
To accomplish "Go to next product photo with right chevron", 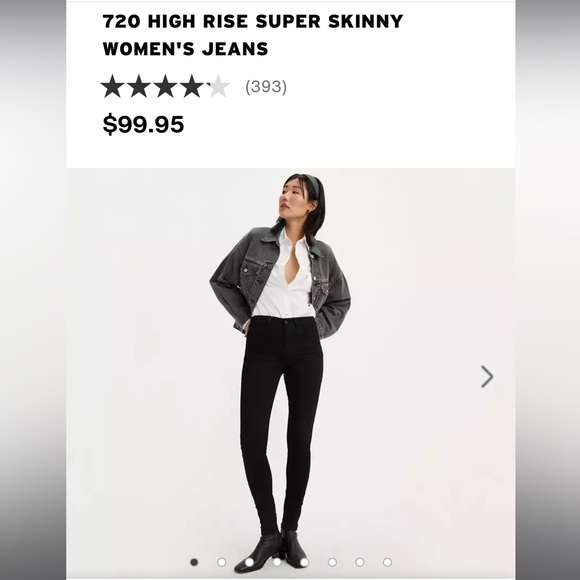I will click(487, 377).
